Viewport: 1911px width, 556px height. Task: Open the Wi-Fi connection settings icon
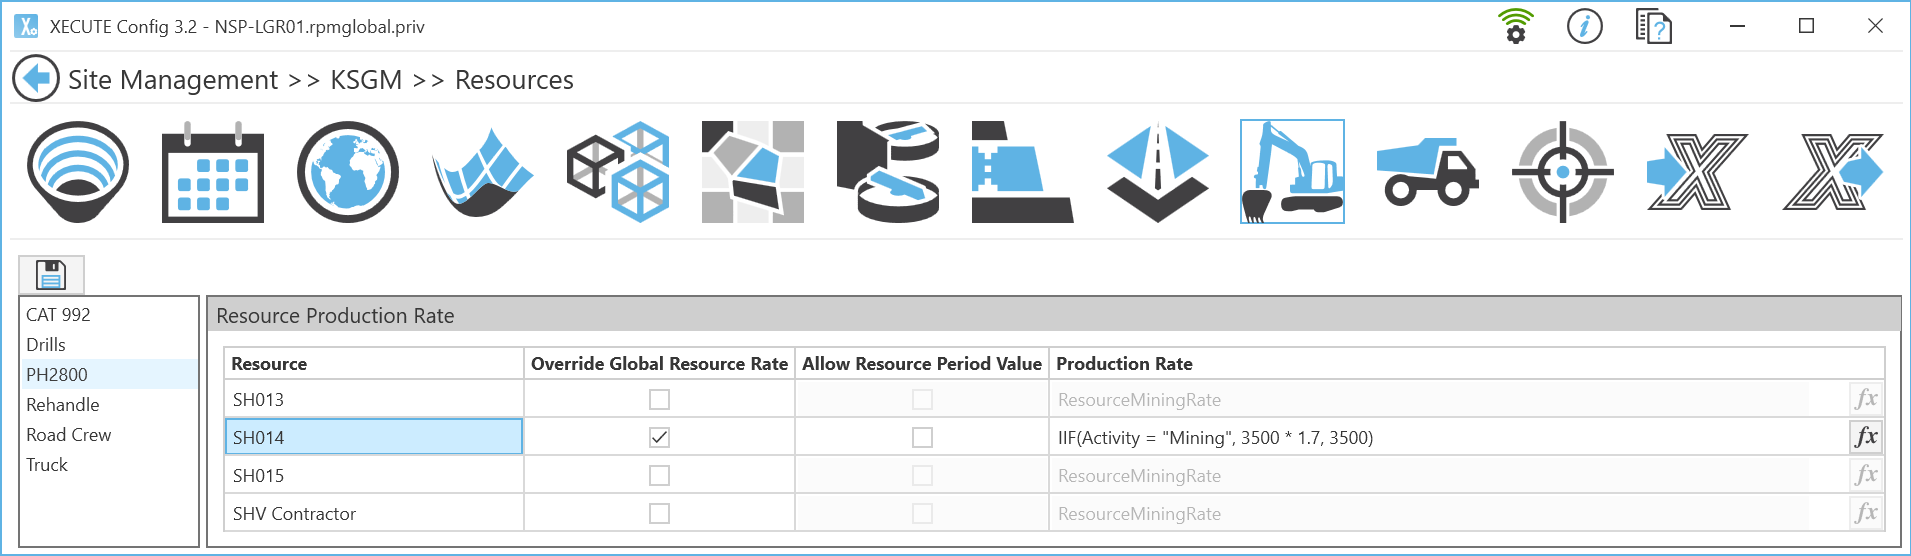pos(1516,26)
